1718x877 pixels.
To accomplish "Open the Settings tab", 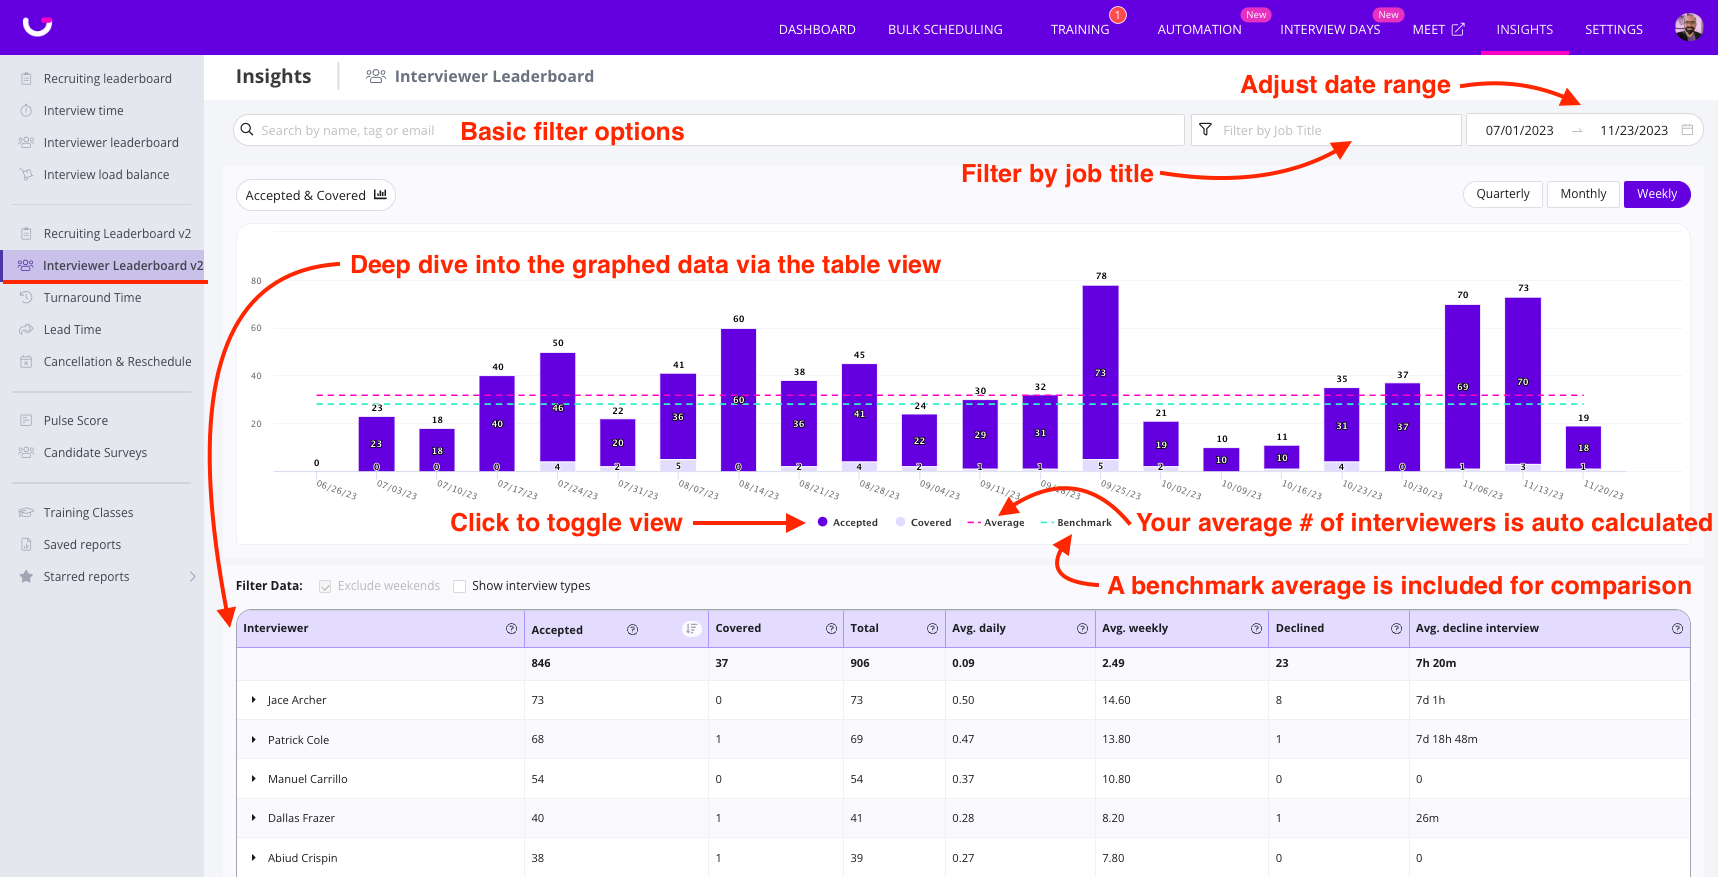I will (1613, 29).
